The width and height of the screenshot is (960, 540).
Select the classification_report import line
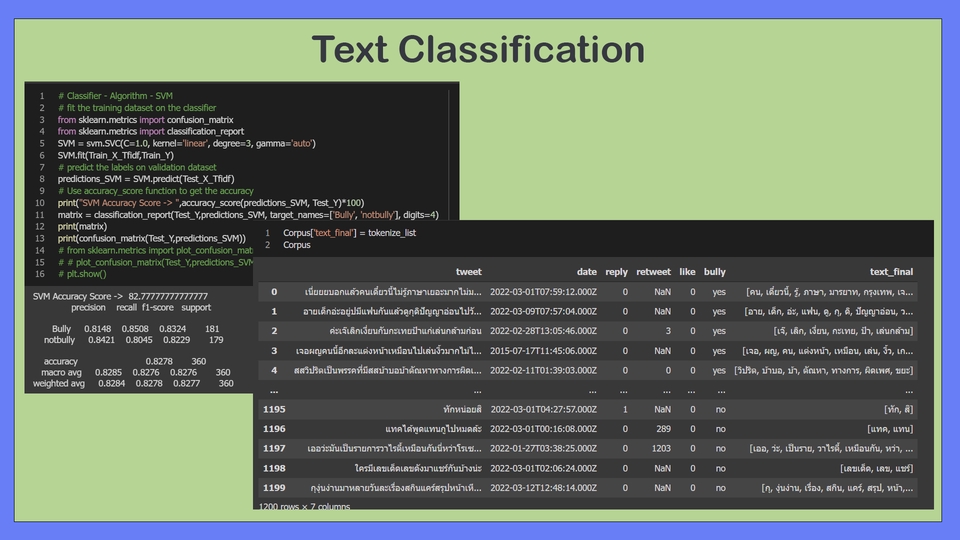151,132
